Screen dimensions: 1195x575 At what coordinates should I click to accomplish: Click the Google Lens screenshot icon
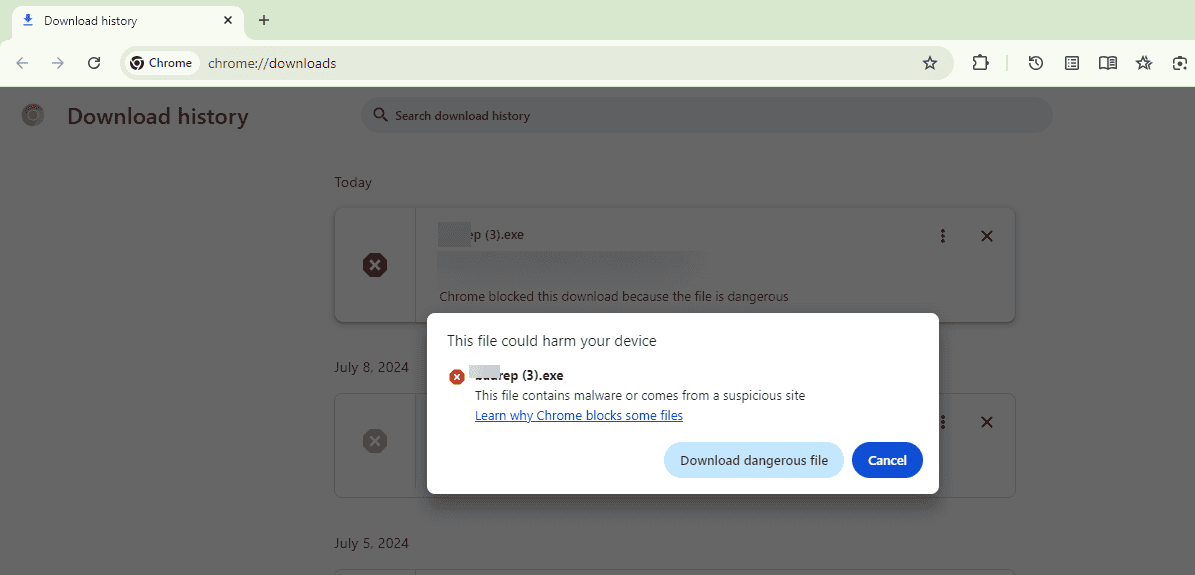pos(1180,63)
